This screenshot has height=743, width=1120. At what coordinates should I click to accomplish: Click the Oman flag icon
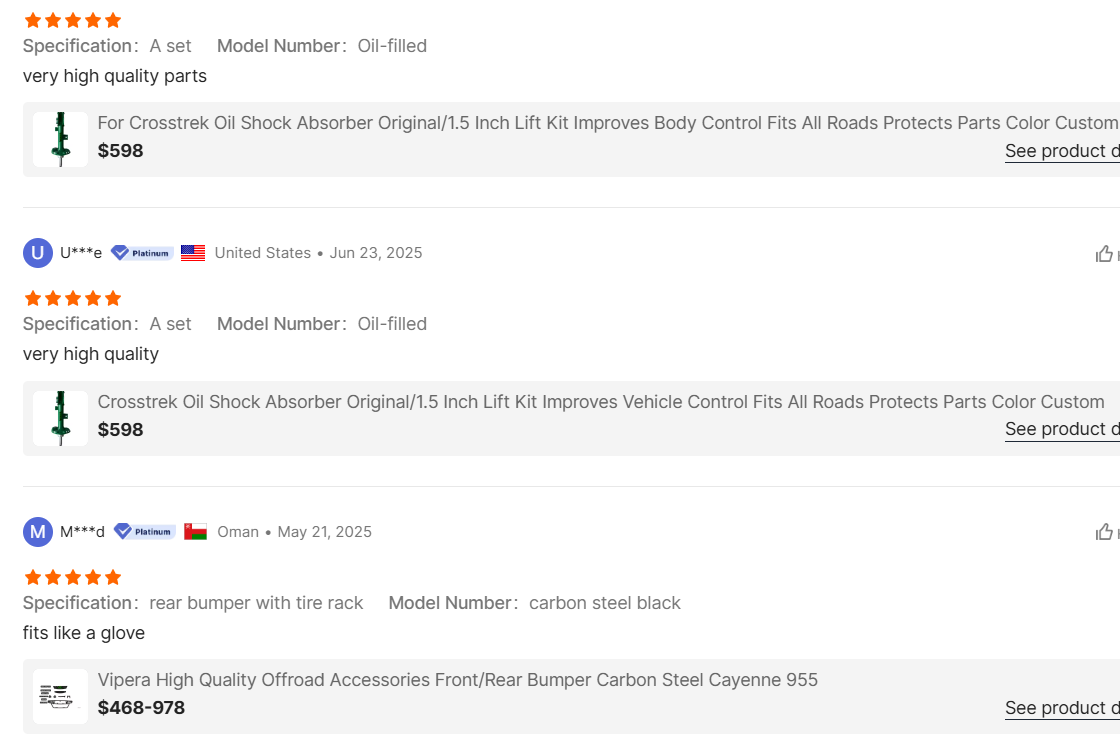[196, 532]
